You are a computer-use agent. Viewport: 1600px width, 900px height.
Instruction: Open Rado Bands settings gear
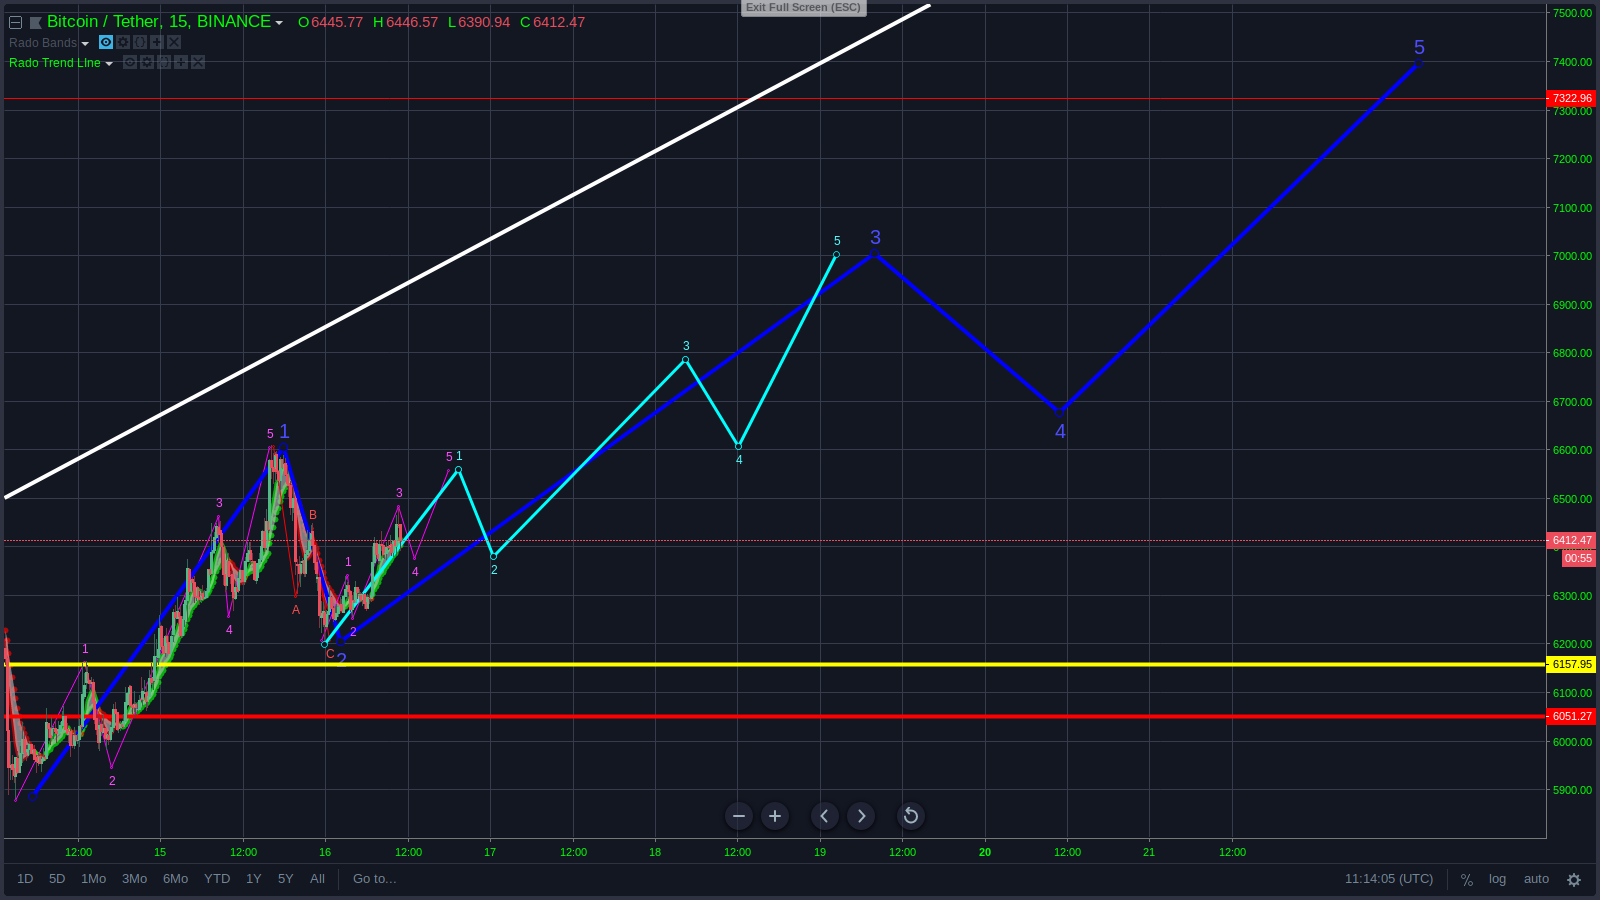coord(123,42)
